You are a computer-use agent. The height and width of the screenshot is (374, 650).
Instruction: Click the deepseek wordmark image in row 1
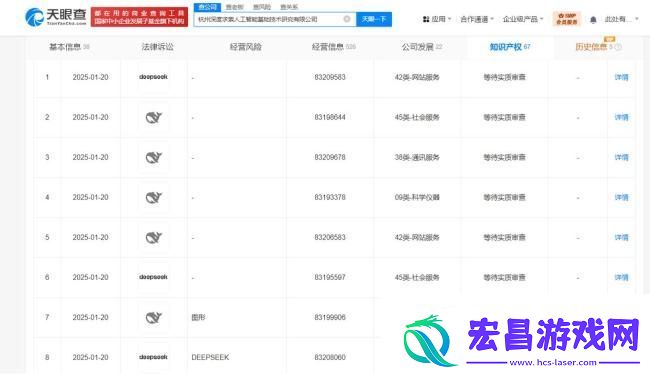point(153,77)
